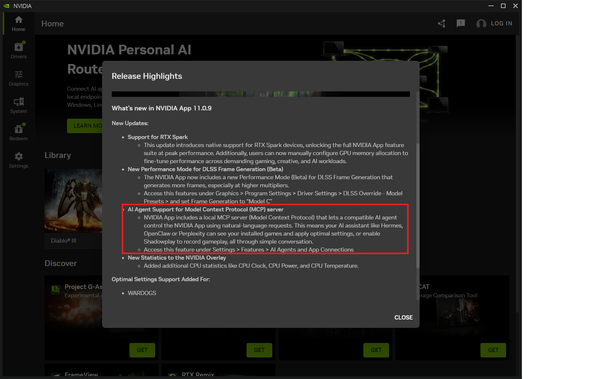
Task: Click GET on the Project G-Assist card
Action: coord(142,350)
